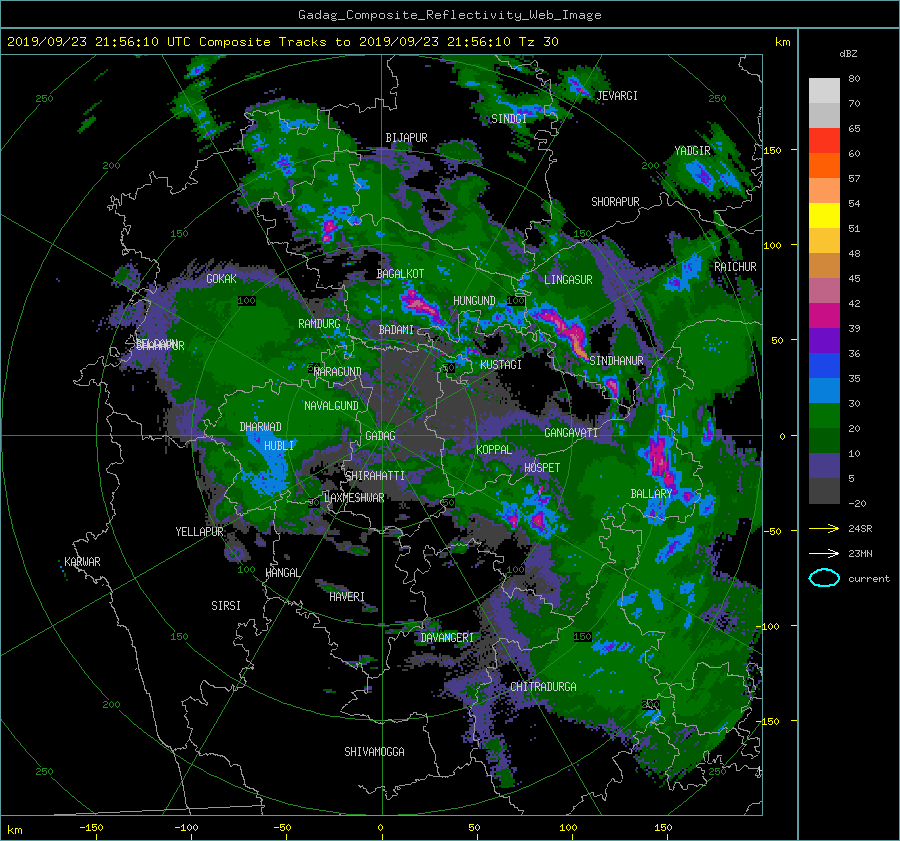Click the SHIVAMOGGA city label
Viewport: 900px width, 841px height.
pos(374,751)
